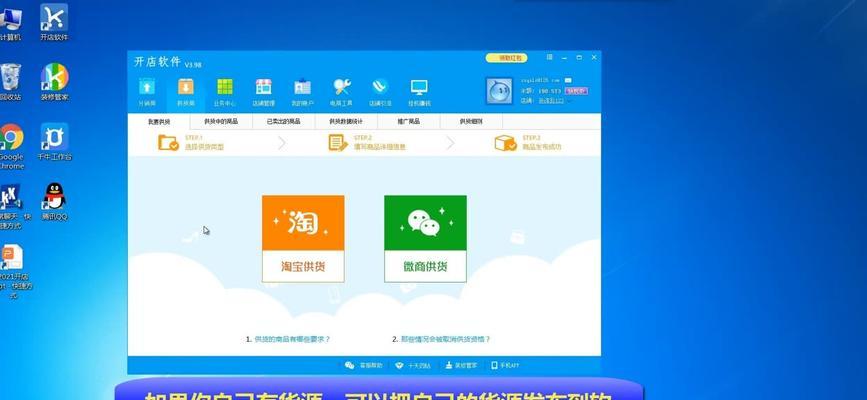Switch to the 供货中的商品 tab
Screen dimensions: 867x400
pyautogui.click(x=221, y=121)
